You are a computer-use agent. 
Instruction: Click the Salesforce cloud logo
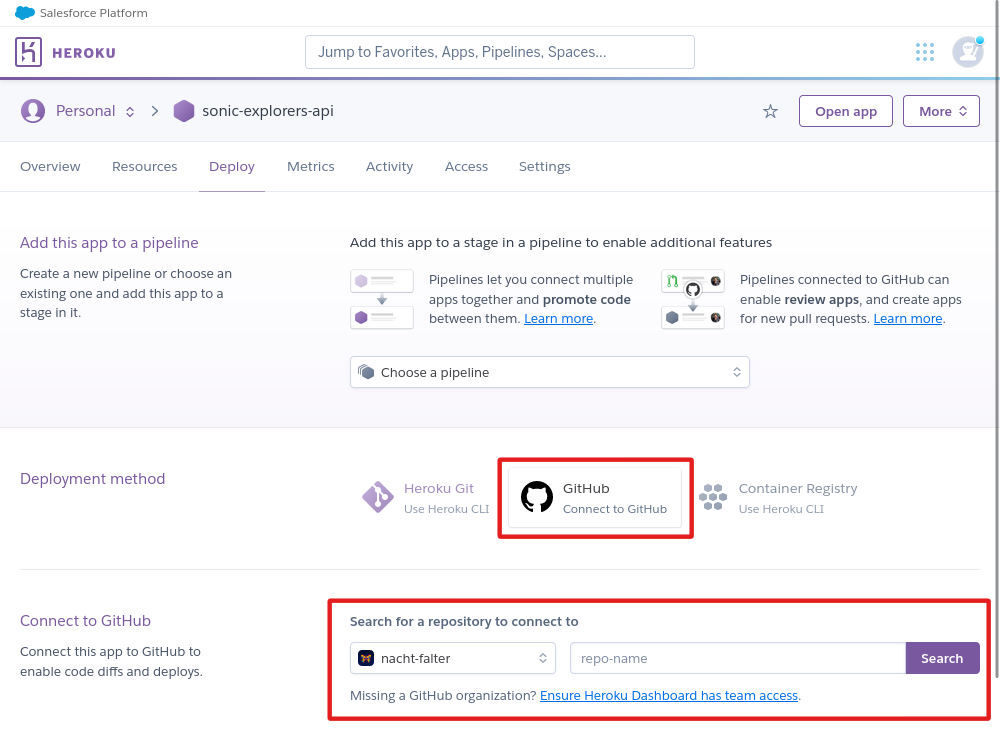coord(25,13)
